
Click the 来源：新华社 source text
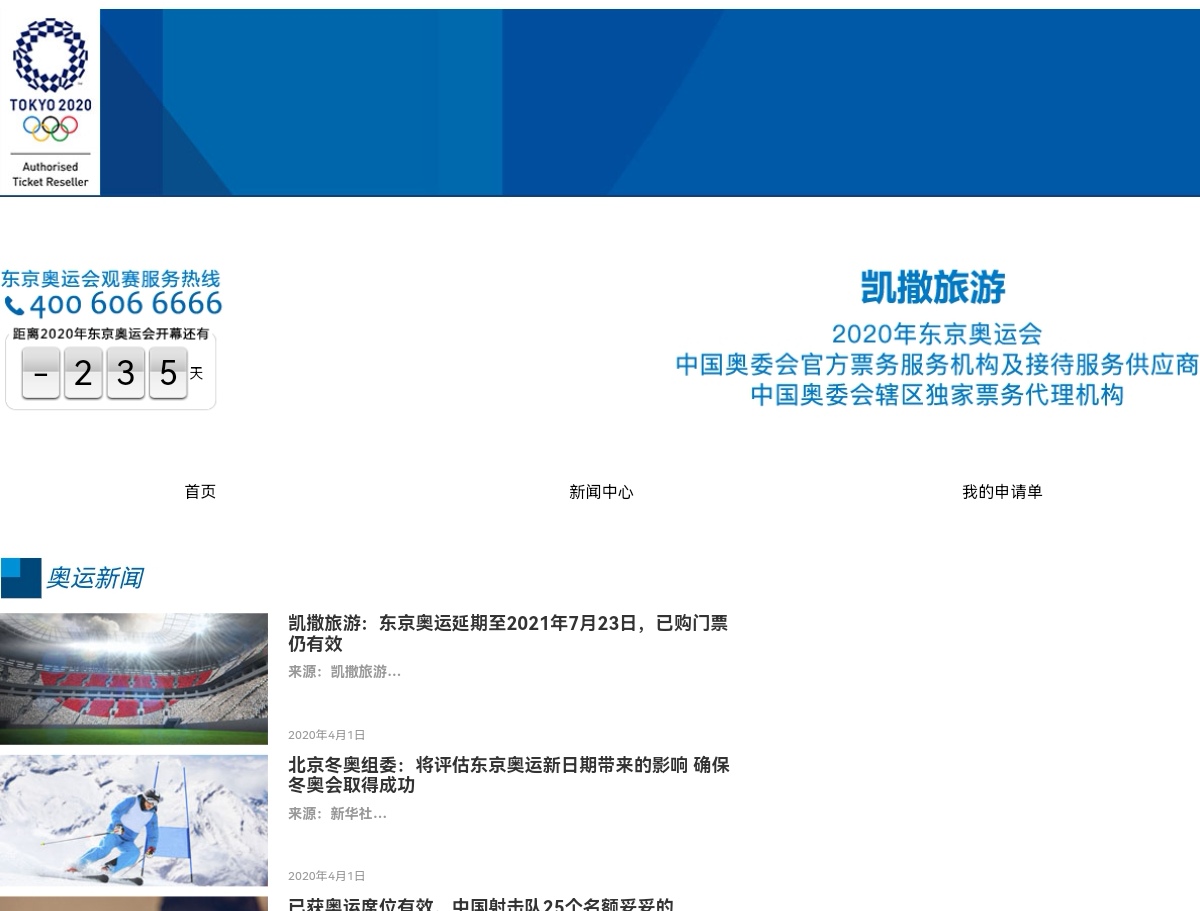tap(337, 814)
